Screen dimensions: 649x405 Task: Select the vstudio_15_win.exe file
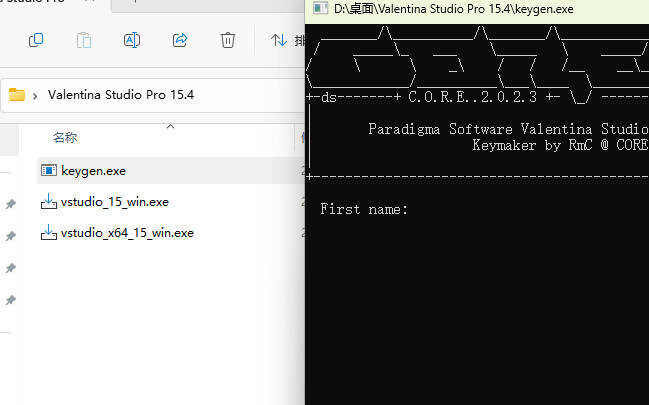[114, 202]
